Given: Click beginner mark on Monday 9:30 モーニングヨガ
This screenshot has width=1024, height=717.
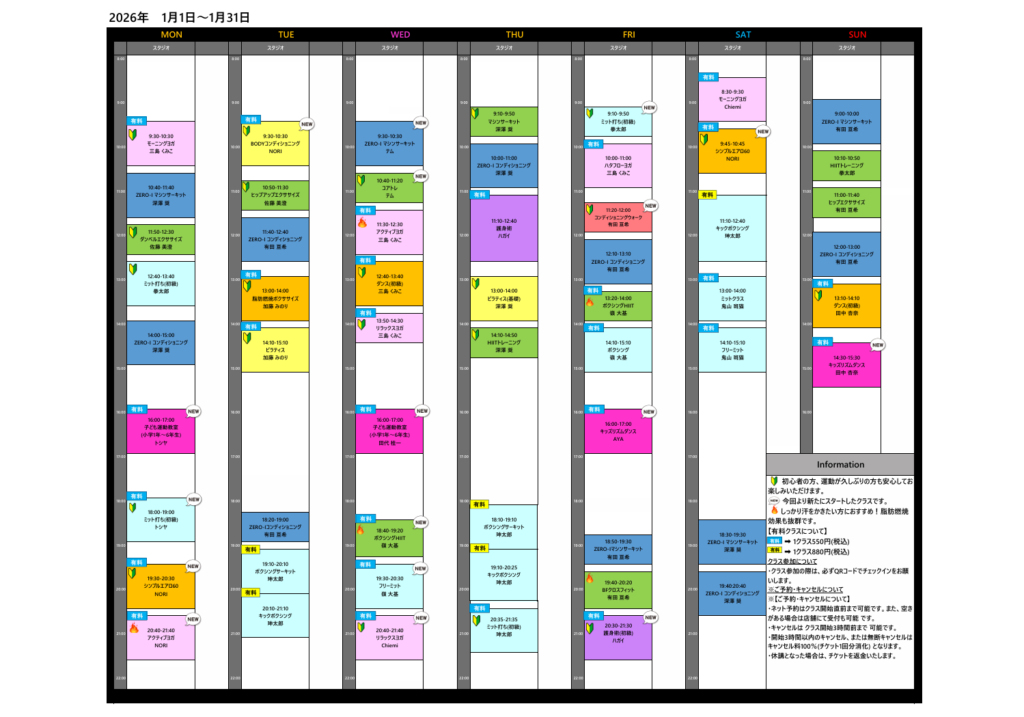Looking at the screenshot, I should pos(132,132).
